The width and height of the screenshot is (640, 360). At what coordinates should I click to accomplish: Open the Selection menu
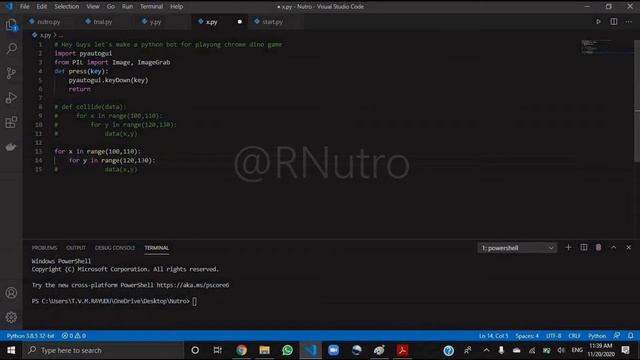[x=67, y=7]
